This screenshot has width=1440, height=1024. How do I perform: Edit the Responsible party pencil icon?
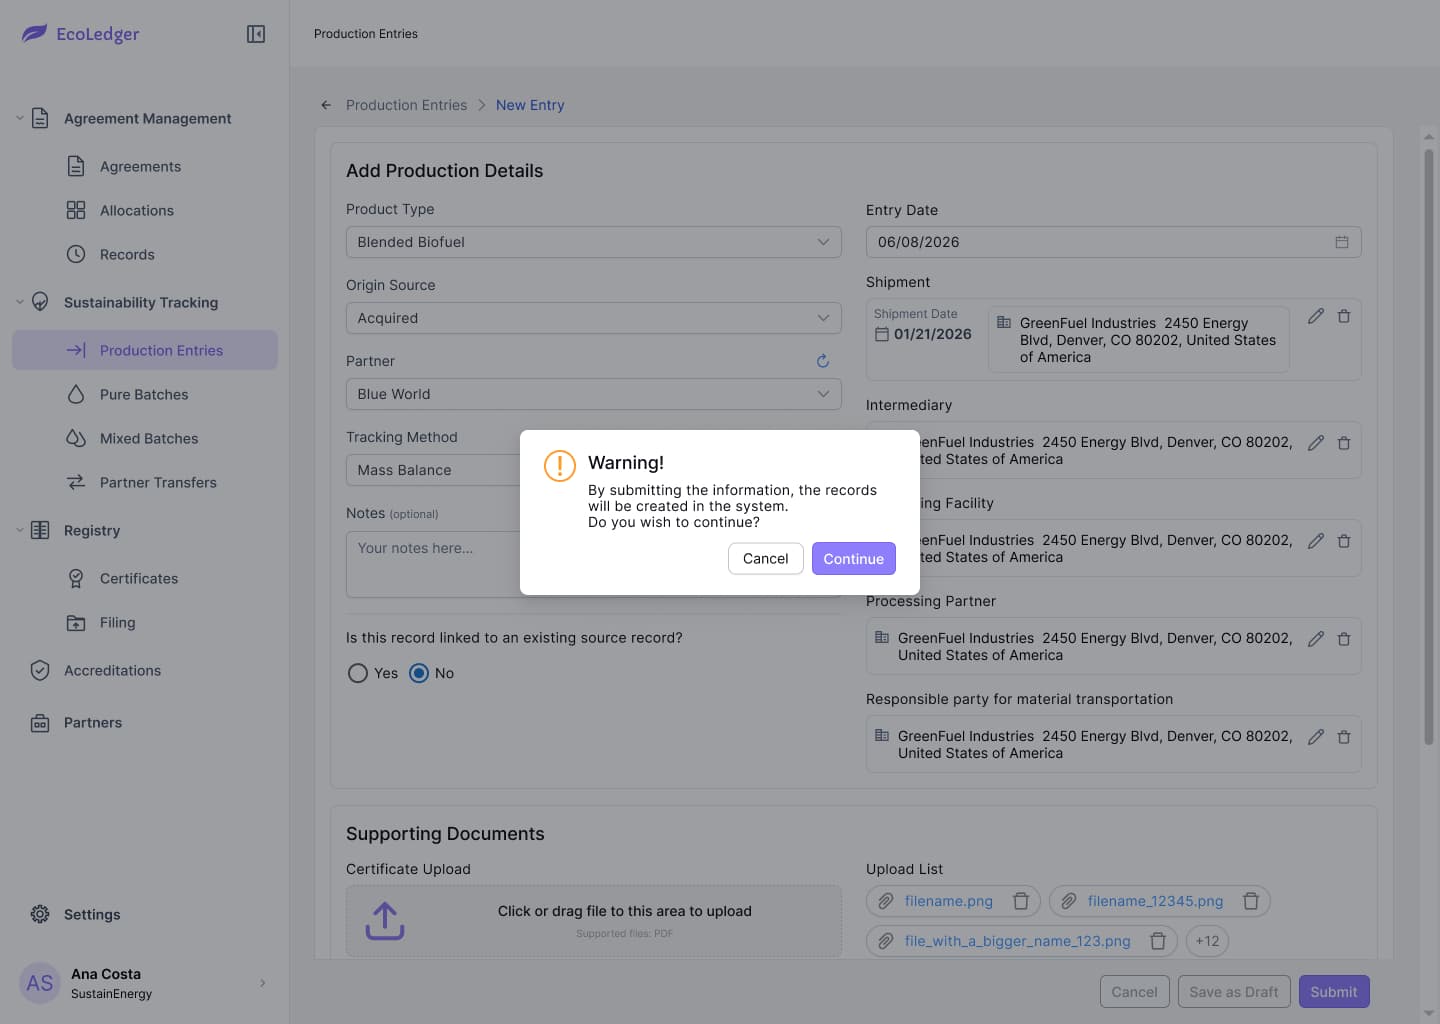(1316, 737)
